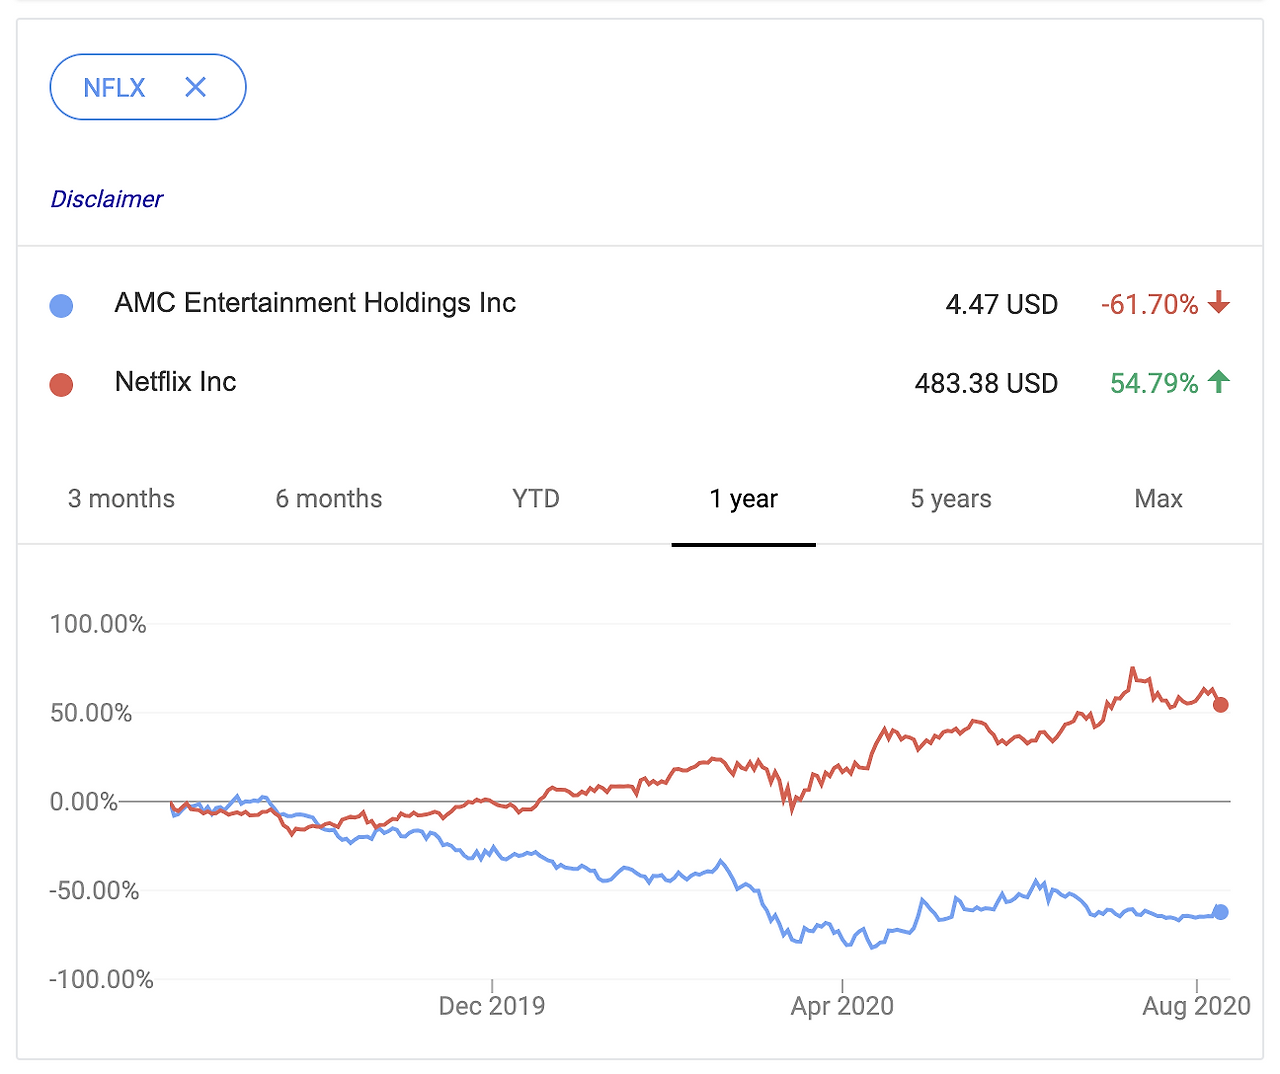Click the blue AMC legend dot
The height and width of the screenshot is (1074, 1280).
pos(61,305)
